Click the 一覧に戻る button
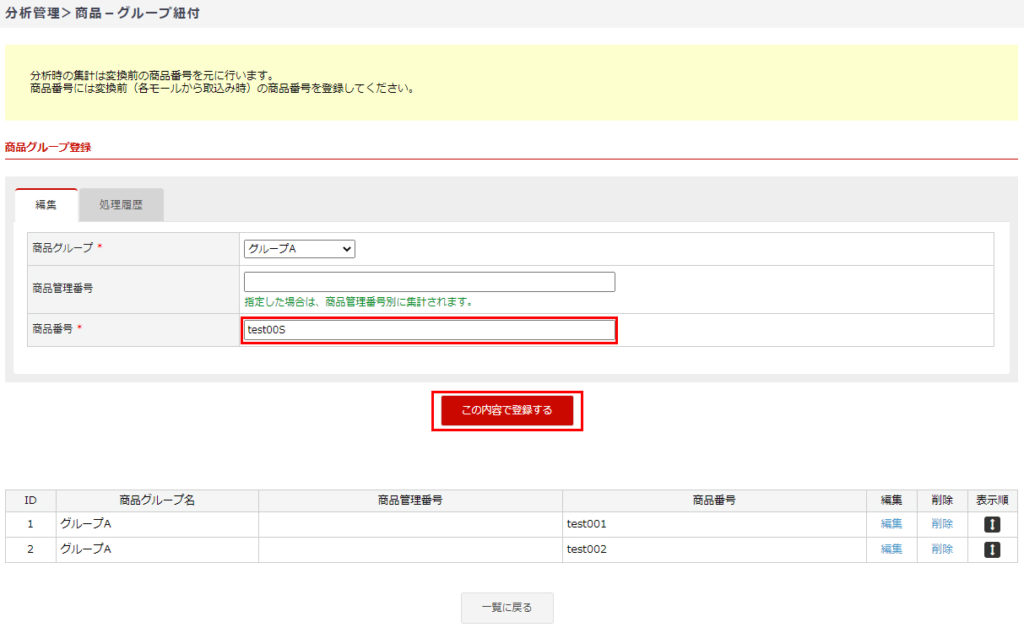 click(x=507, y=608)
